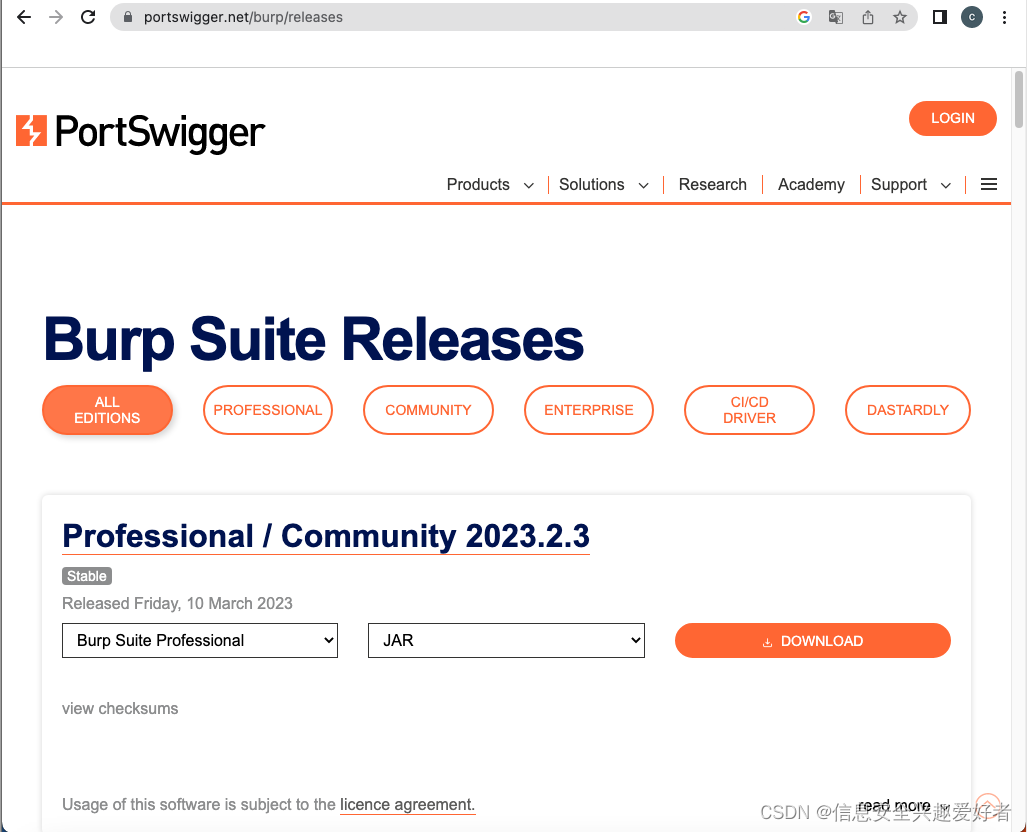The height and width of the screenshot is (832, 1027).
Task: Click the padlock site info icon
Action: point(128,17)
